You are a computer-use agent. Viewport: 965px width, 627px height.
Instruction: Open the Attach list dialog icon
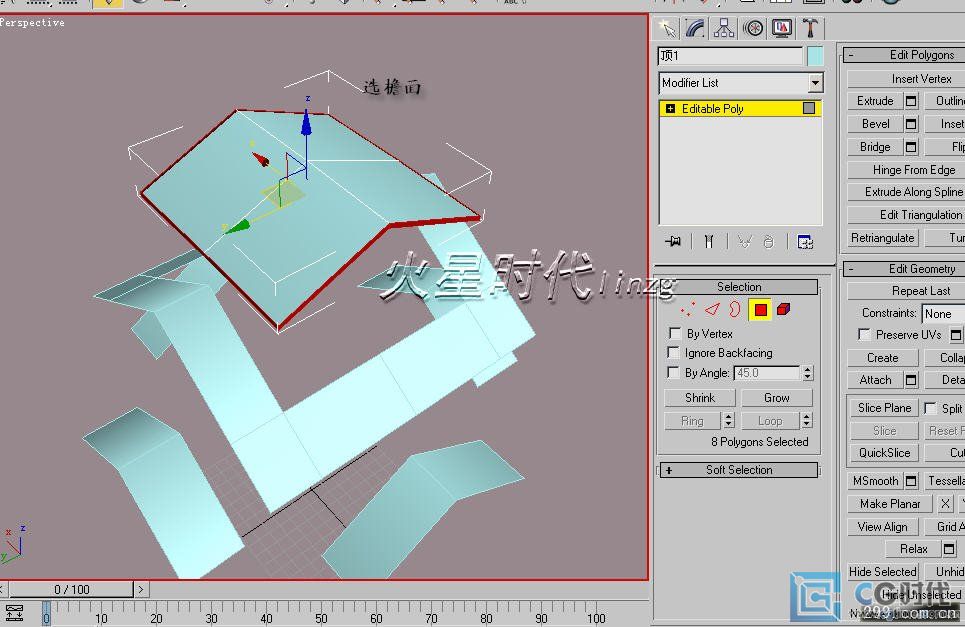click(911, 380)
